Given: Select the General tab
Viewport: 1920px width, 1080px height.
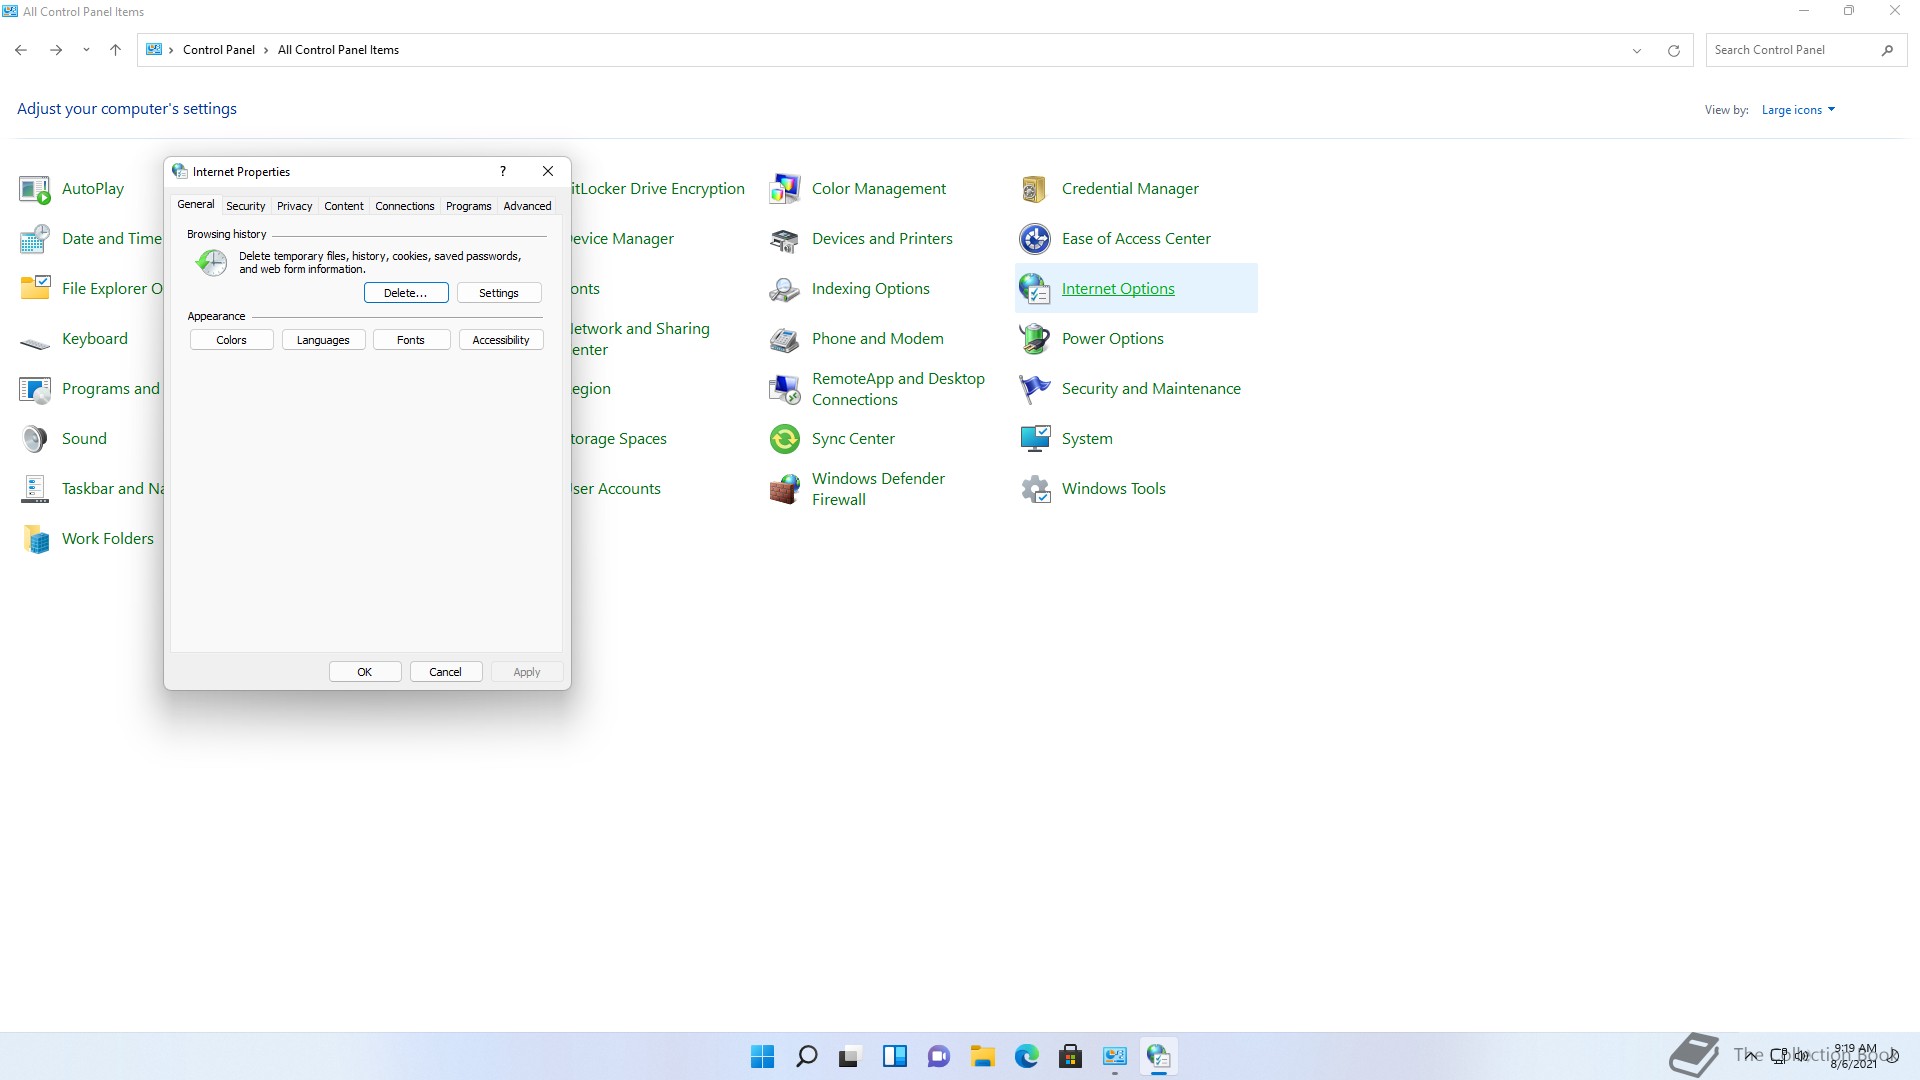Looking at the screenshot, I should [x=195, y=204].
